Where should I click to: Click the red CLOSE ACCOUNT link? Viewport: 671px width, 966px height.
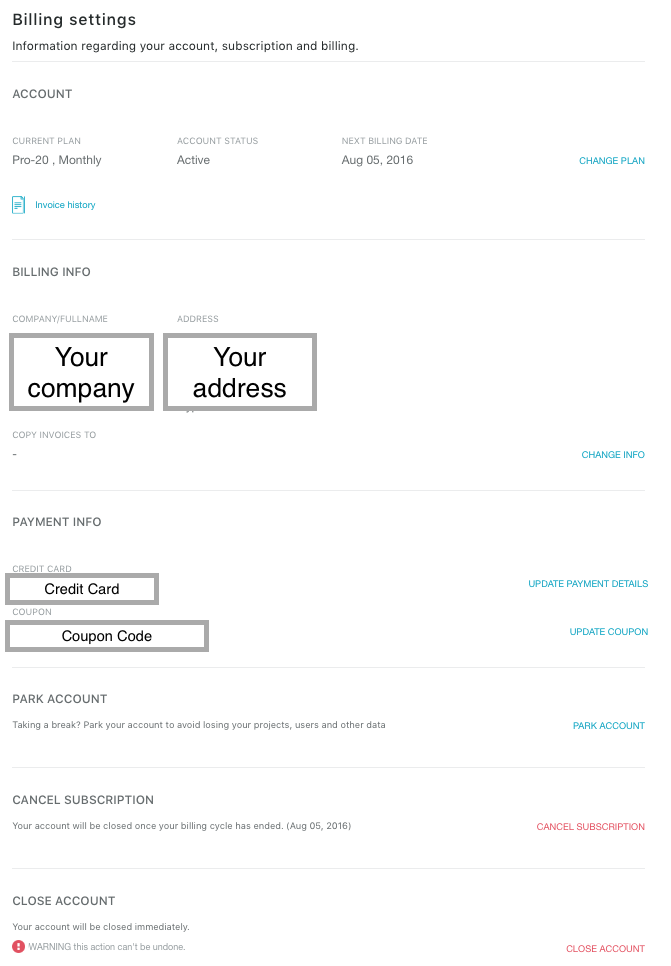coord(605,949)
